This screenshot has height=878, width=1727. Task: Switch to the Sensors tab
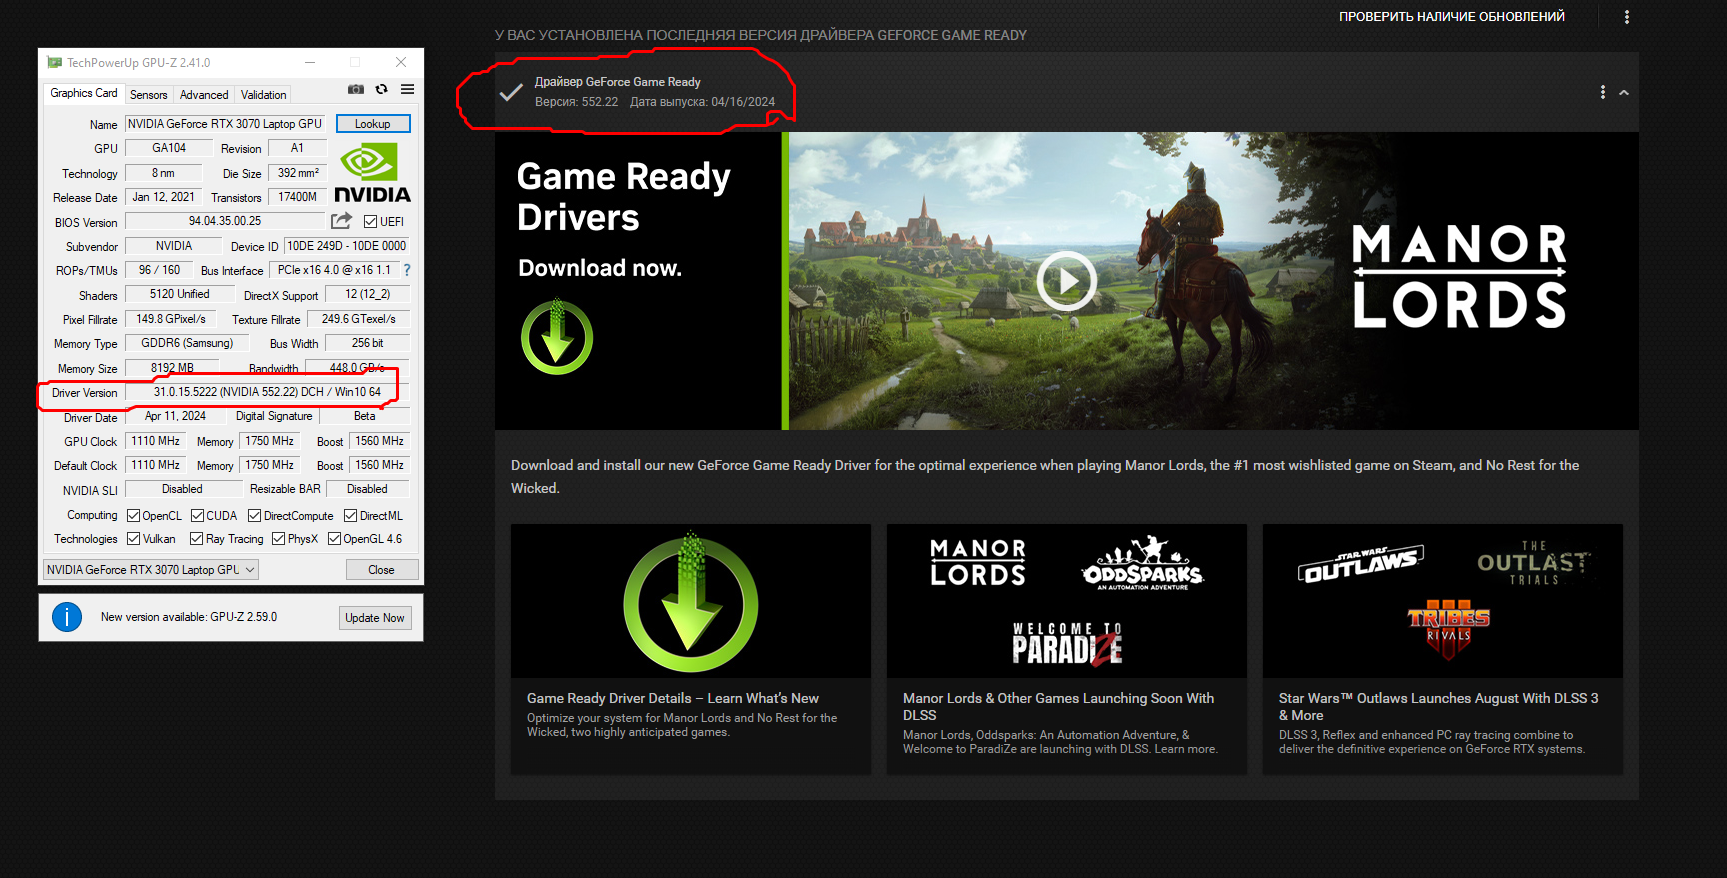tap(148, 95)
